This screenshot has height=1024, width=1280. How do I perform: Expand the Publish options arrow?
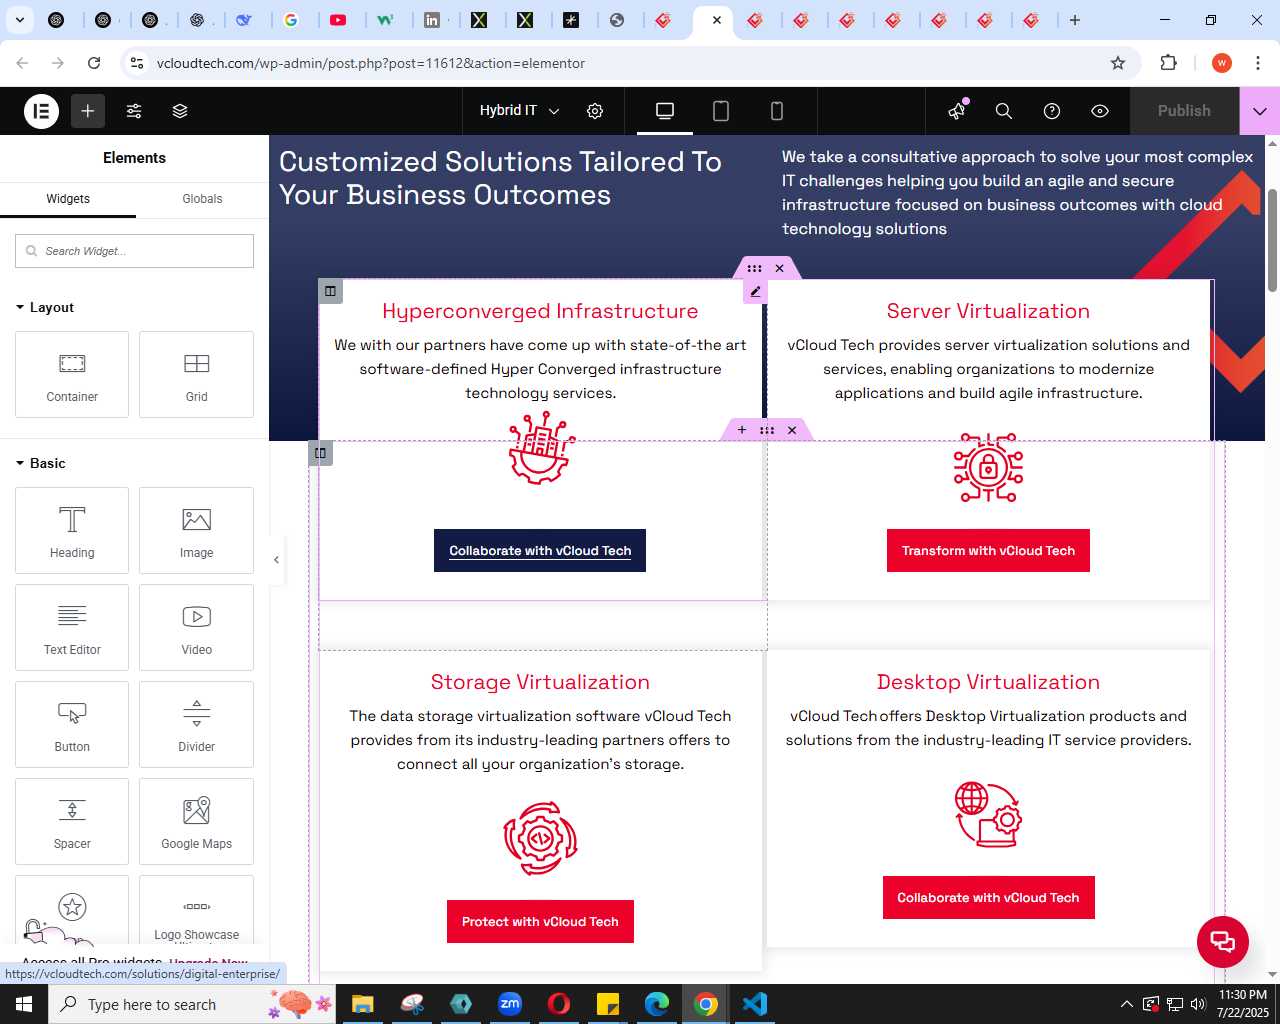(x=1260, y=111)
